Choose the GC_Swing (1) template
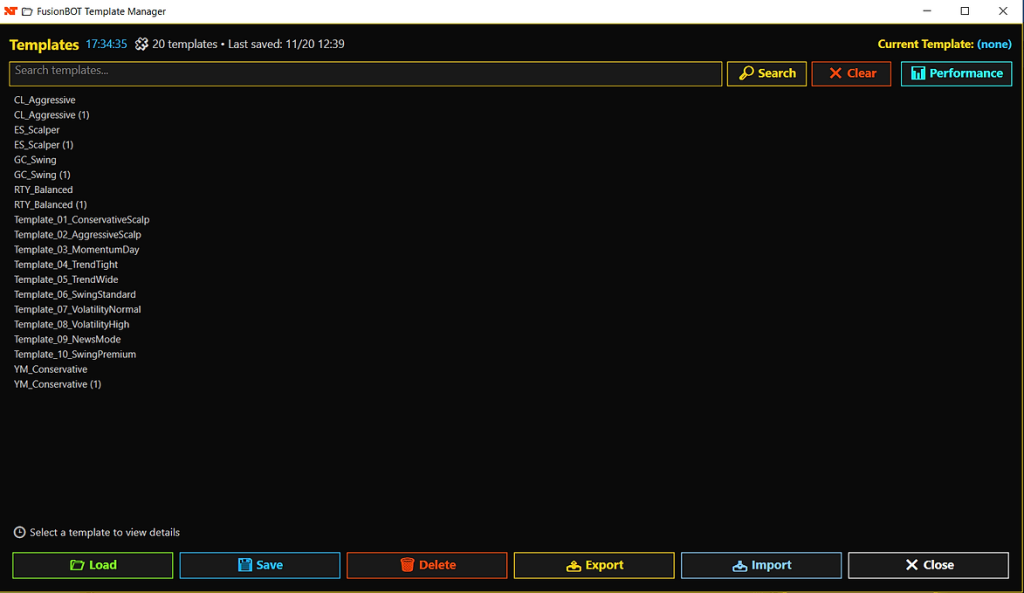Image resolution: width=1024 pixels, height=593 pixels. pyautogui.click(x=42, y=175)
